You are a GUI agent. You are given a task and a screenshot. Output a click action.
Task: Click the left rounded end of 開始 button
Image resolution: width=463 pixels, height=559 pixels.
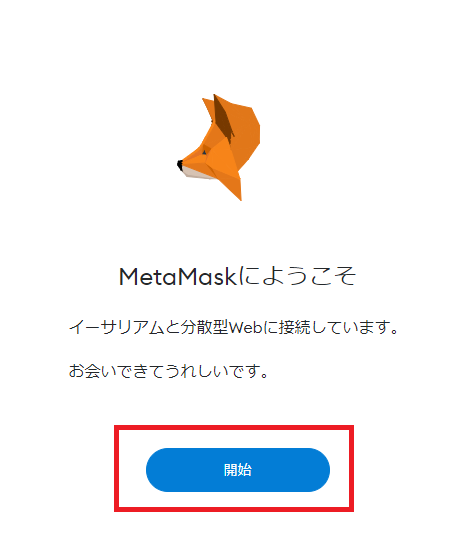pyautogui.click(x=159, y=470)
